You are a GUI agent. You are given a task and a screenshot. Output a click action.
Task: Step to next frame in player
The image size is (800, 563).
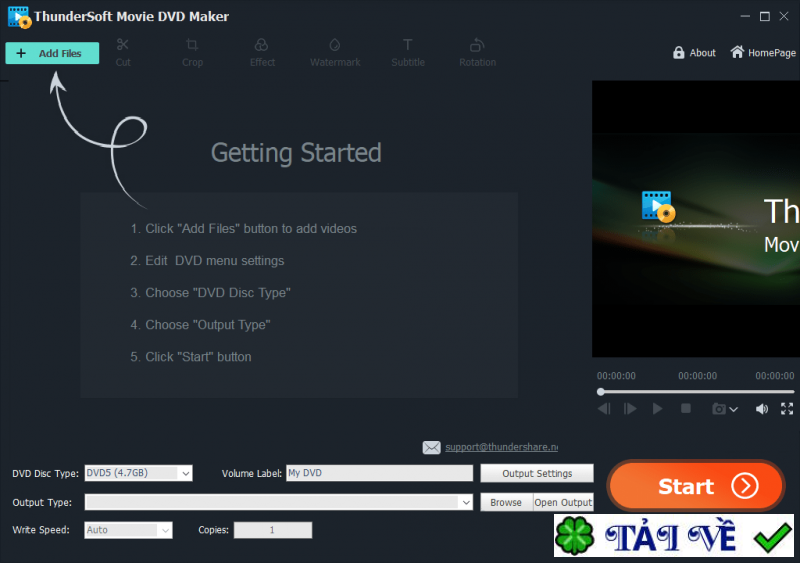pos(630,409)
